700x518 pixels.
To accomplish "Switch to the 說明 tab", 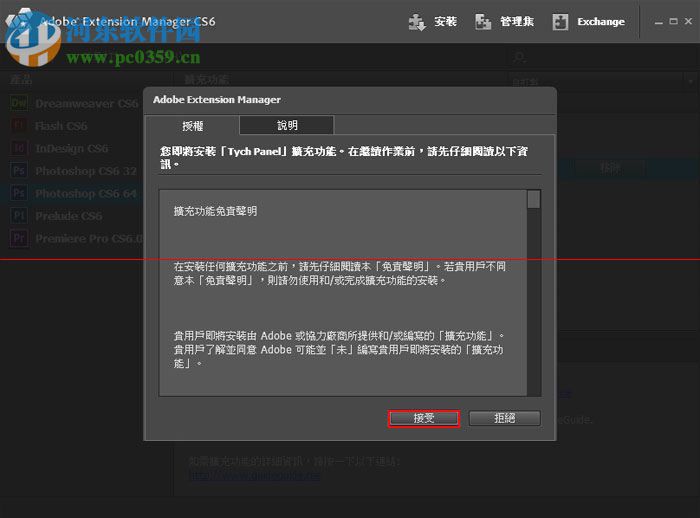I will [x=287, y=125].
